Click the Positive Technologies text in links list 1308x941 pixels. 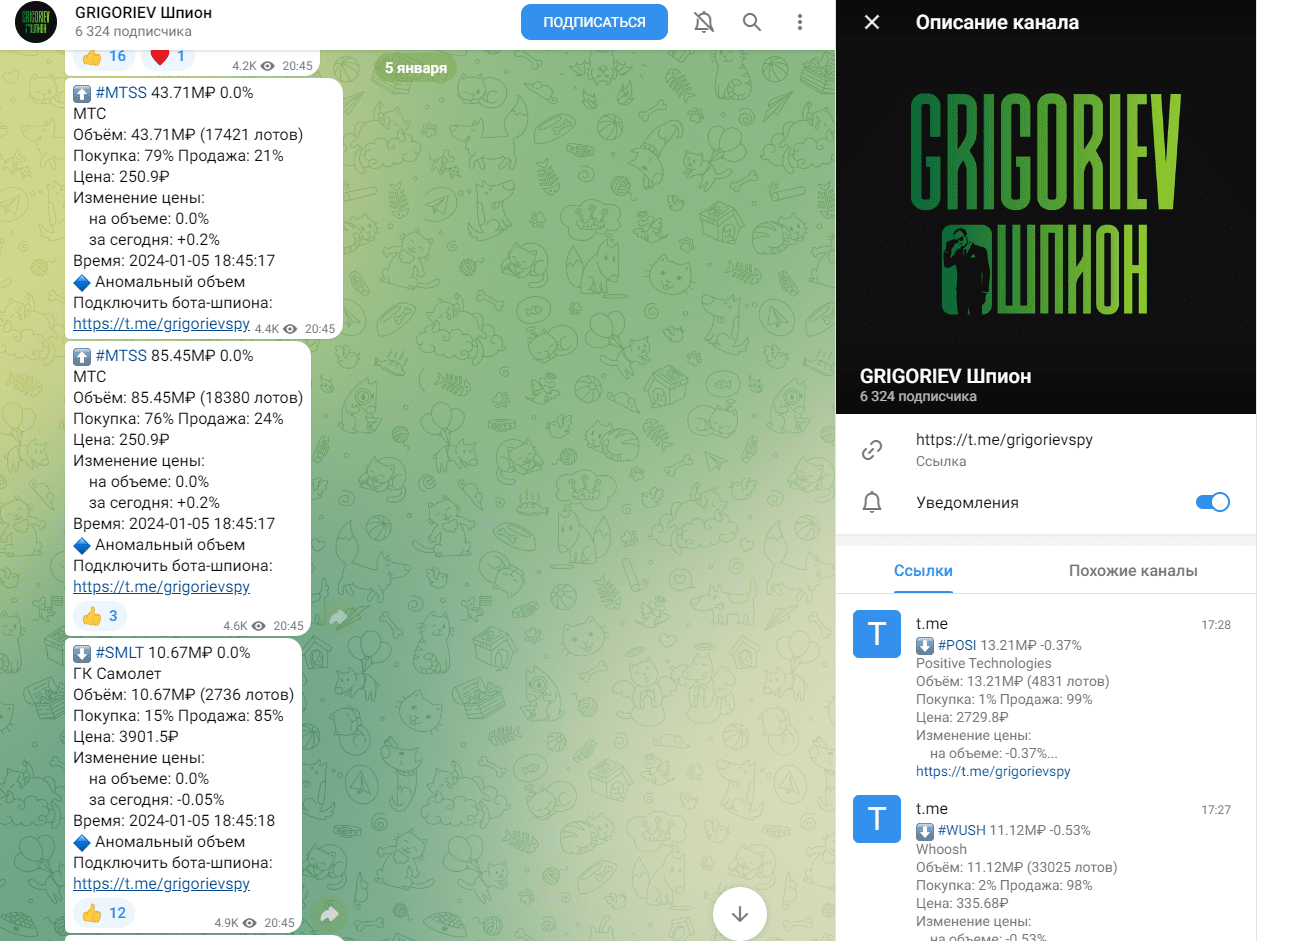(984, 663)
